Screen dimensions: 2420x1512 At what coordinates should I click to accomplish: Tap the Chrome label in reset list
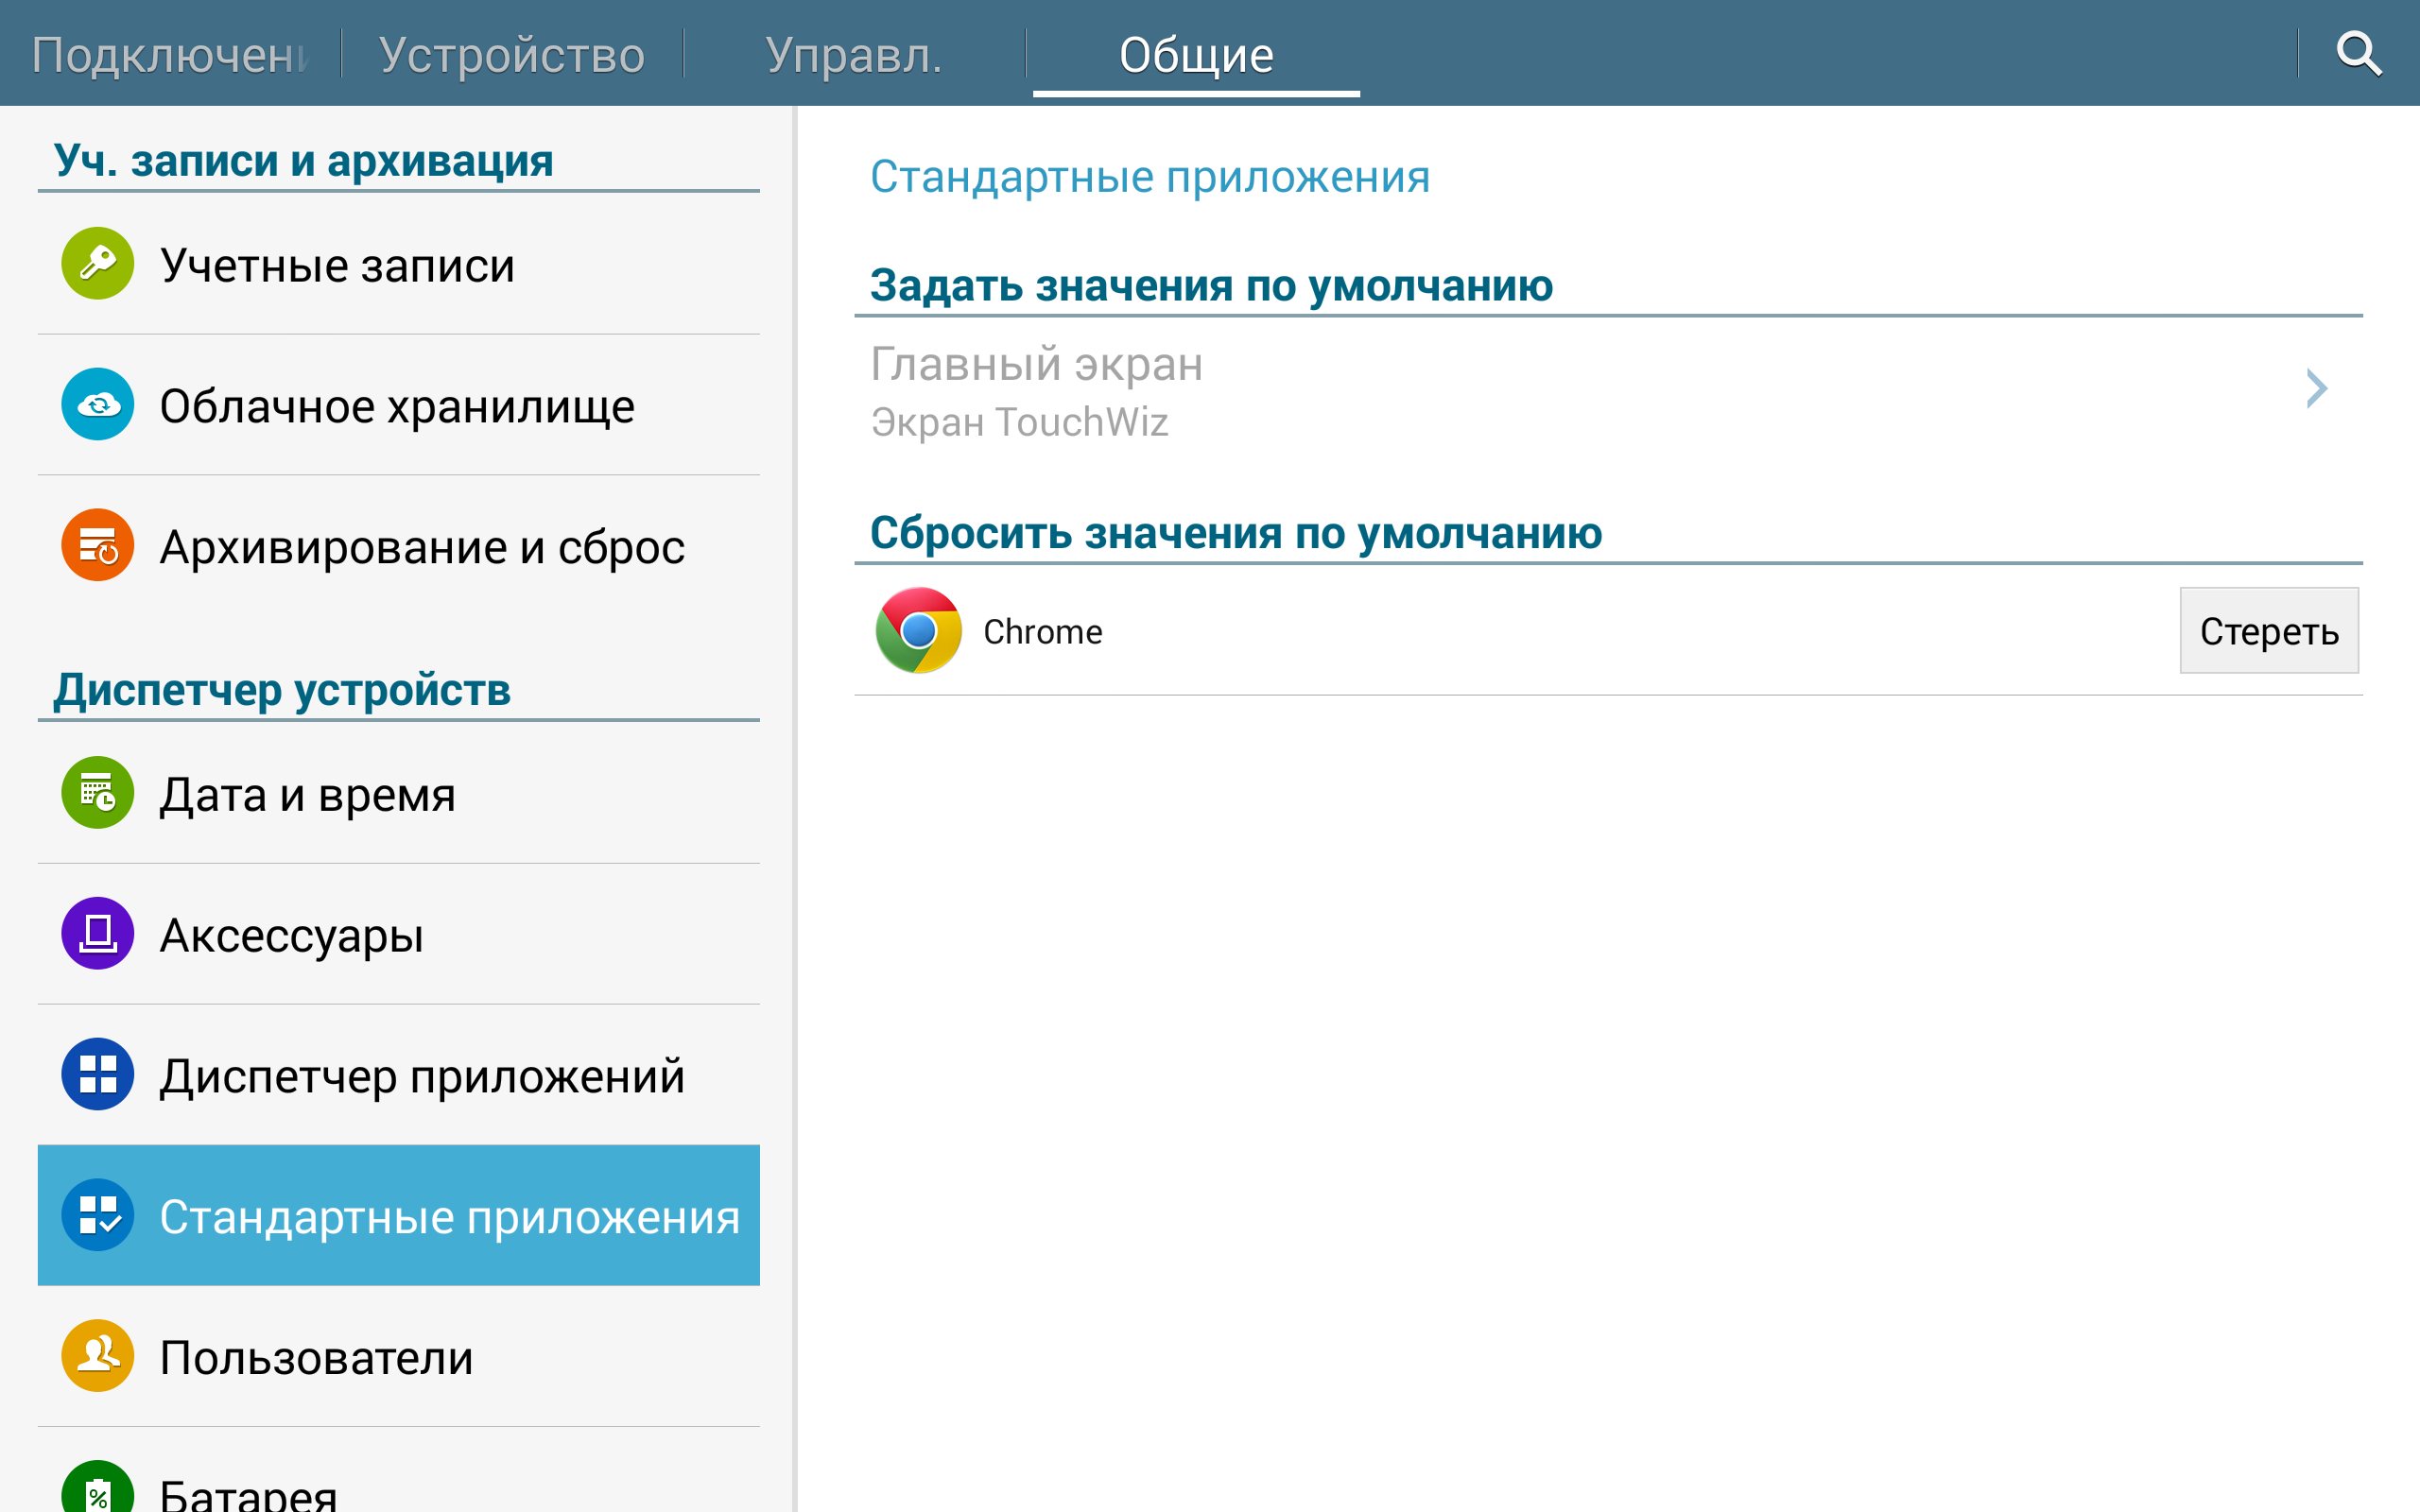coord(1042,632)
